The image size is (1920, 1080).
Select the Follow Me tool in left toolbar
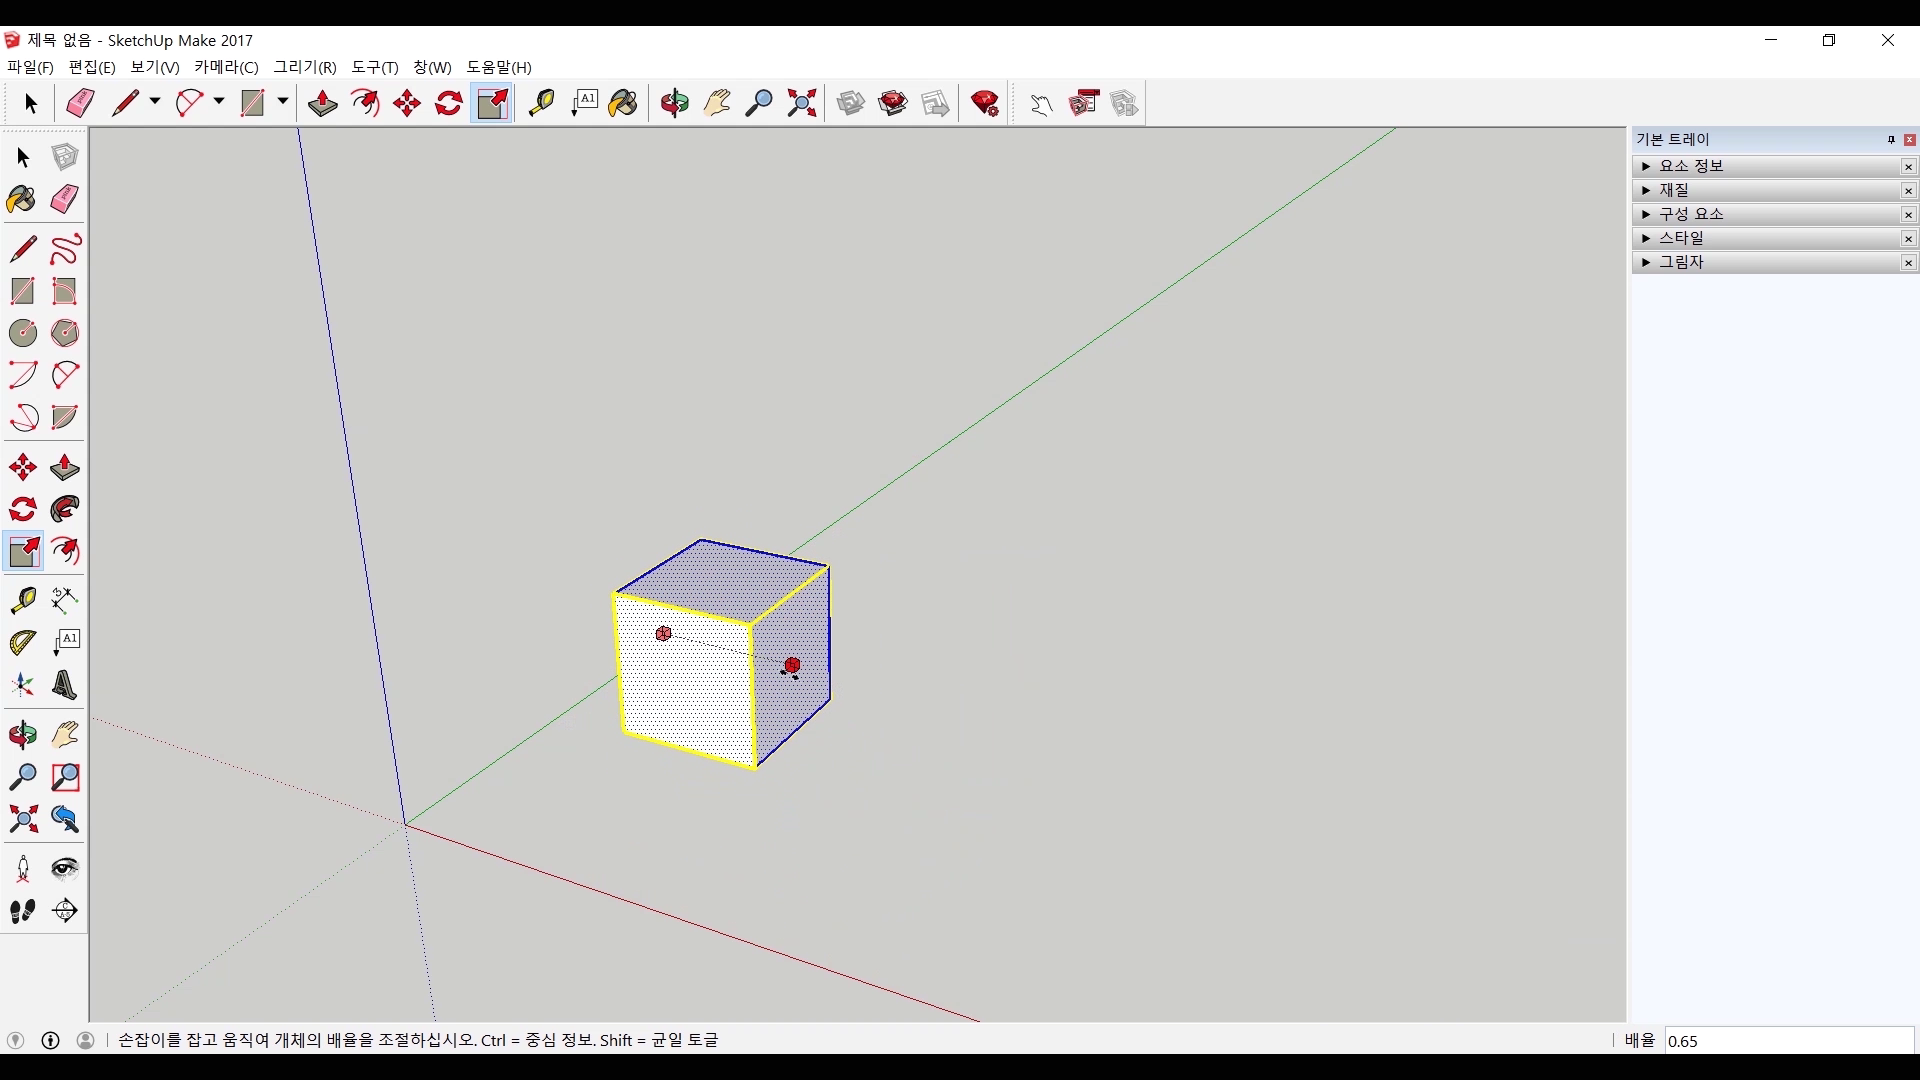(65, 509)
